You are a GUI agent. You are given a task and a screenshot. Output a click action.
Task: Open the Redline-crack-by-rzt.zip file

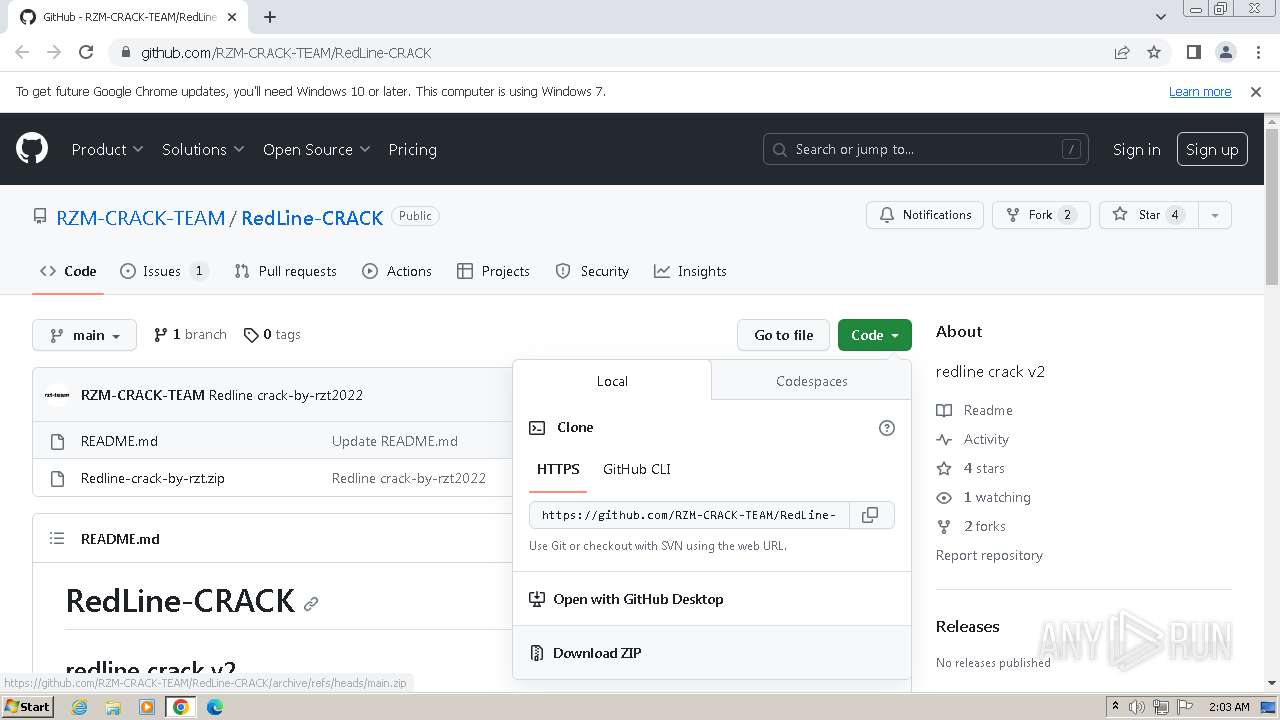pos(153,478)
